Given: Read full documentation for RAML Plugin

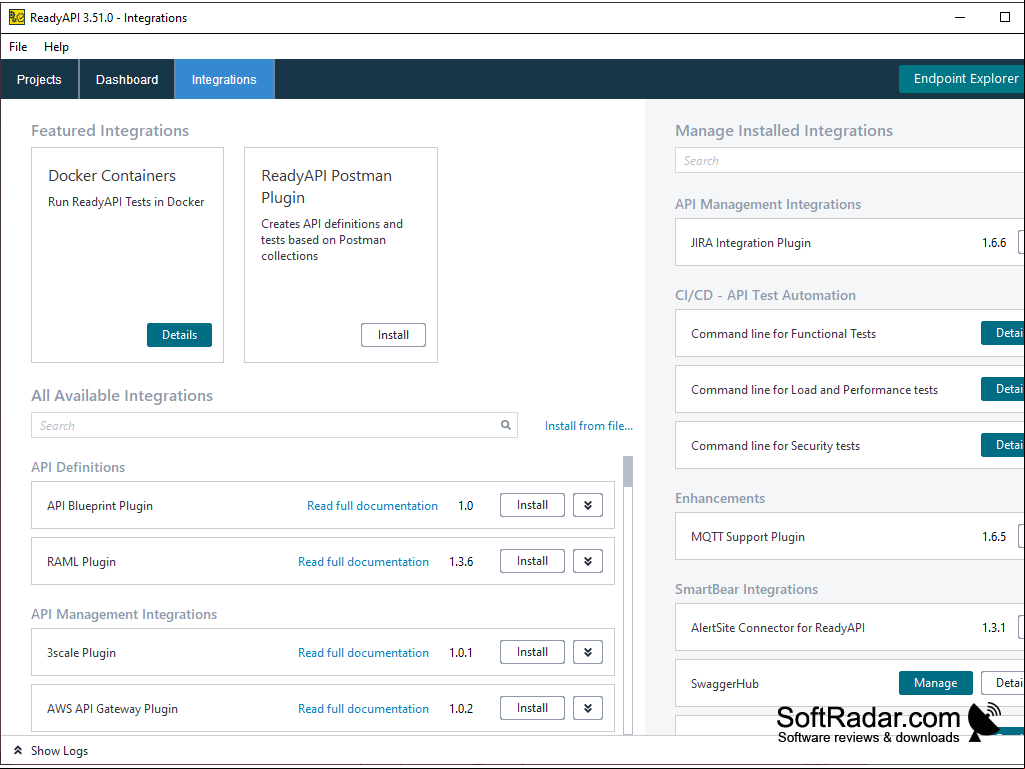Looking at the screenshot, I should (x=363, y=562).
